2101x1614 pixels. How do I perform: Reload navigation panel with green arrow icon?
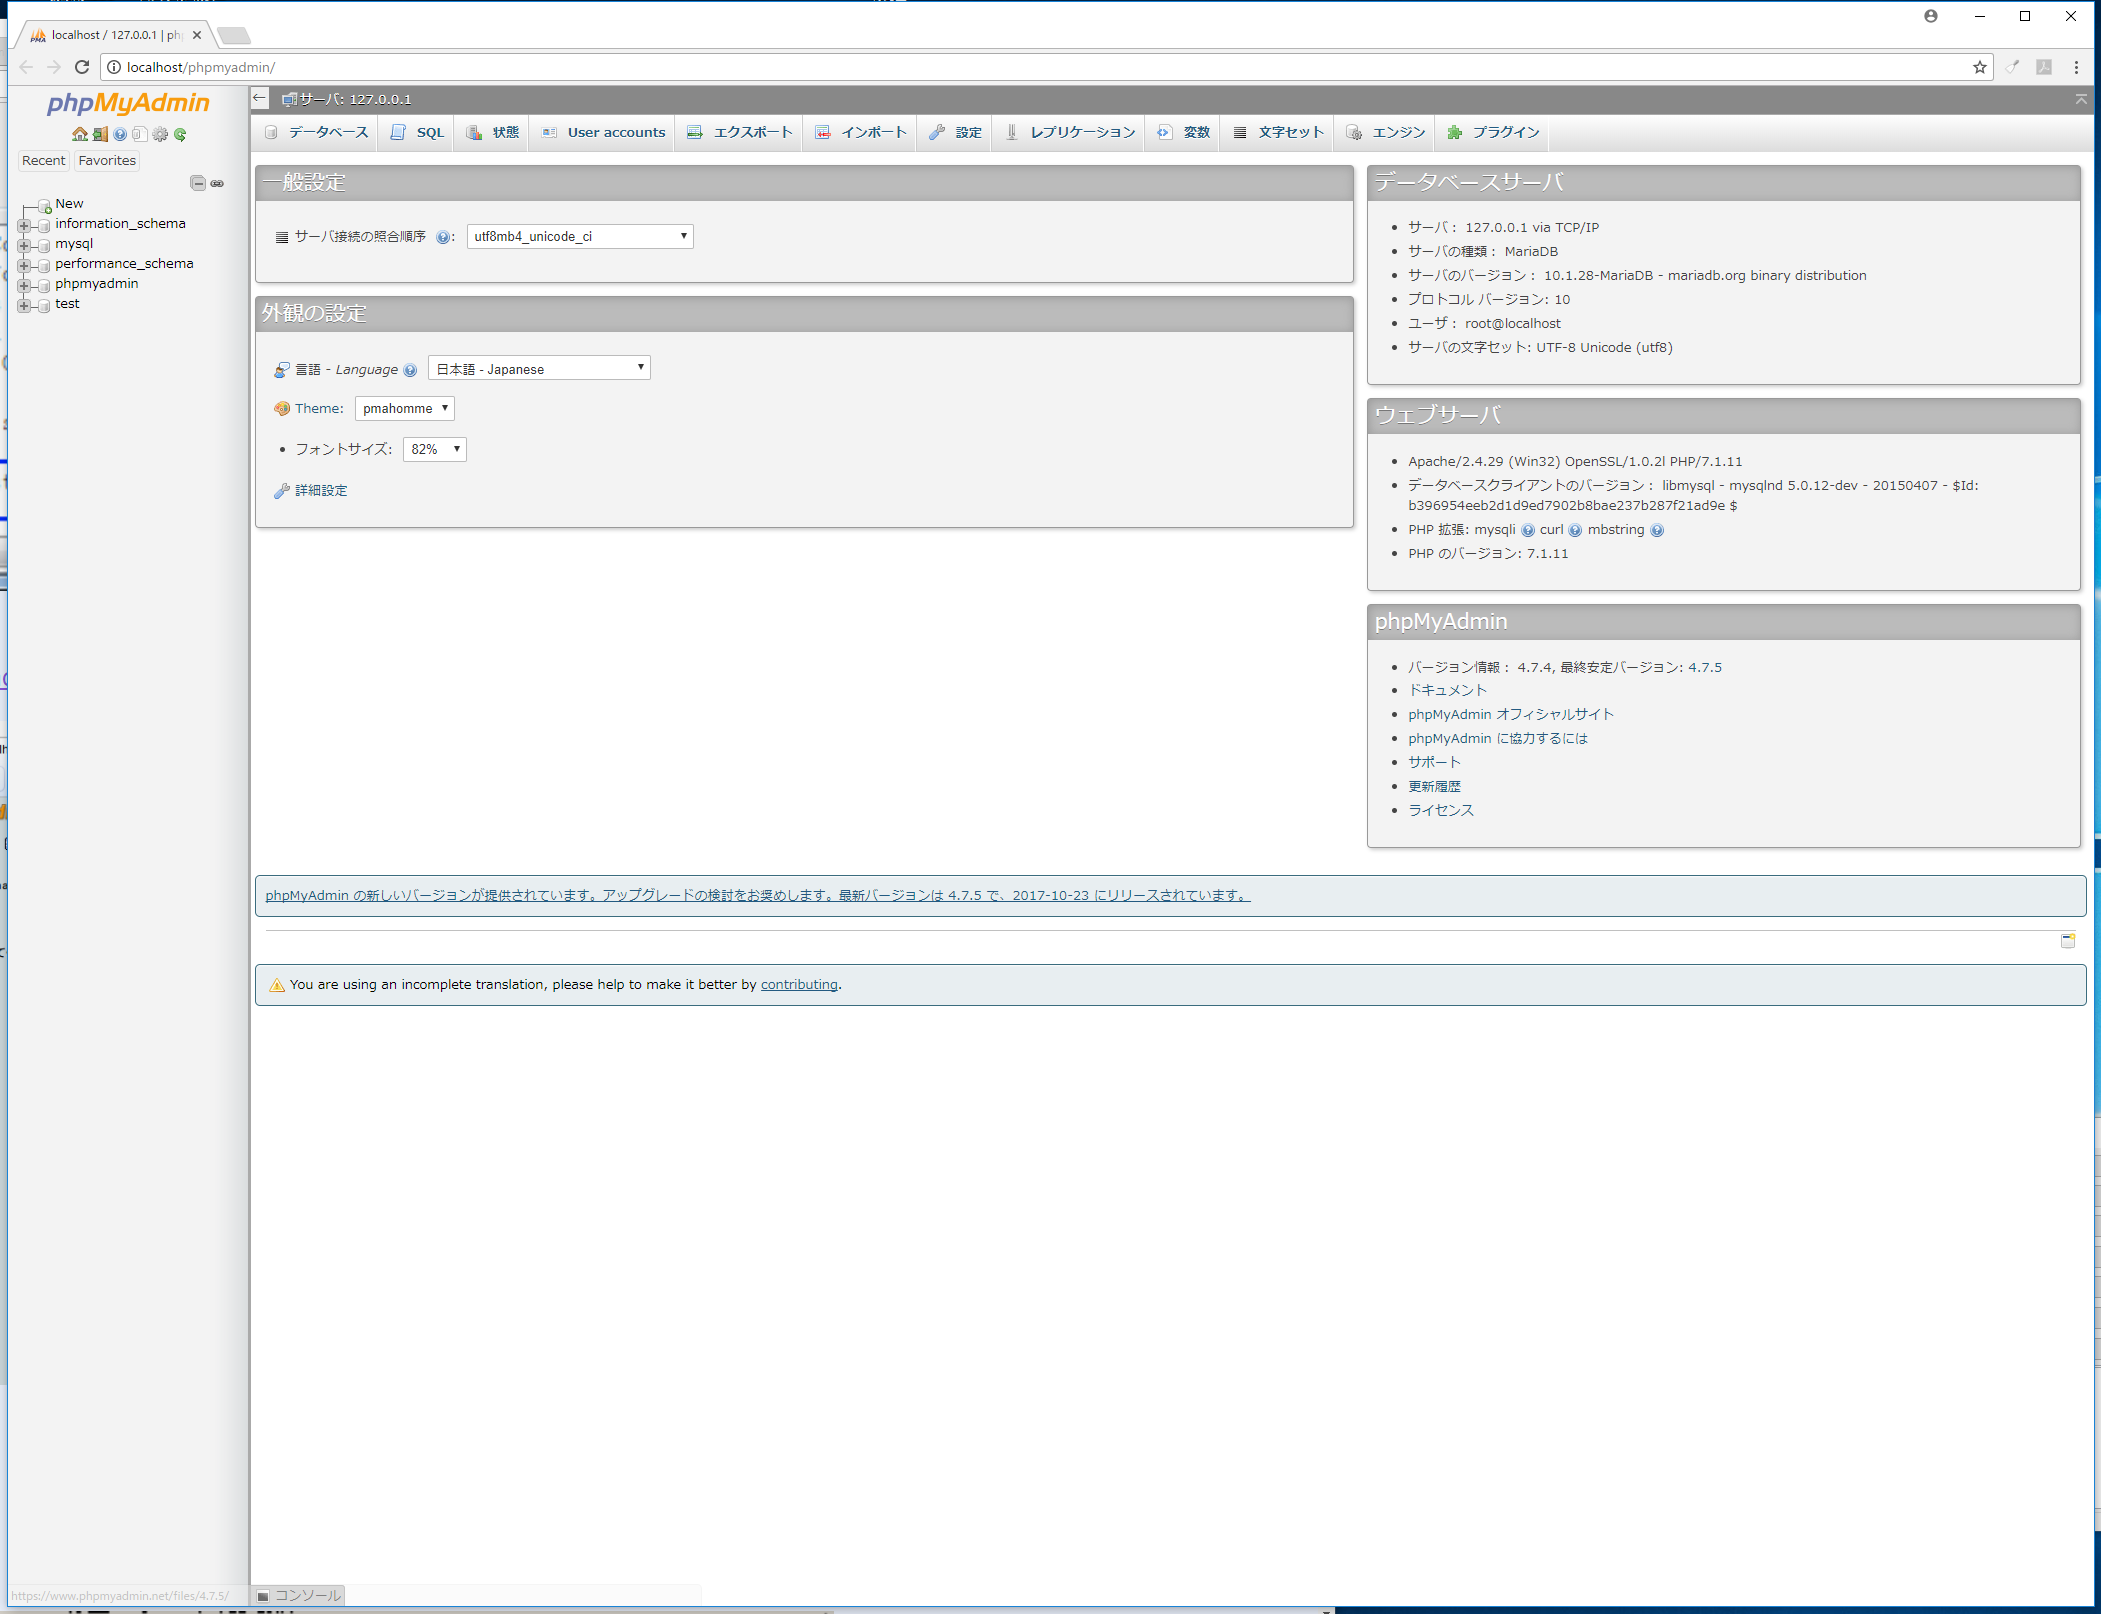[x=180, y=134]
